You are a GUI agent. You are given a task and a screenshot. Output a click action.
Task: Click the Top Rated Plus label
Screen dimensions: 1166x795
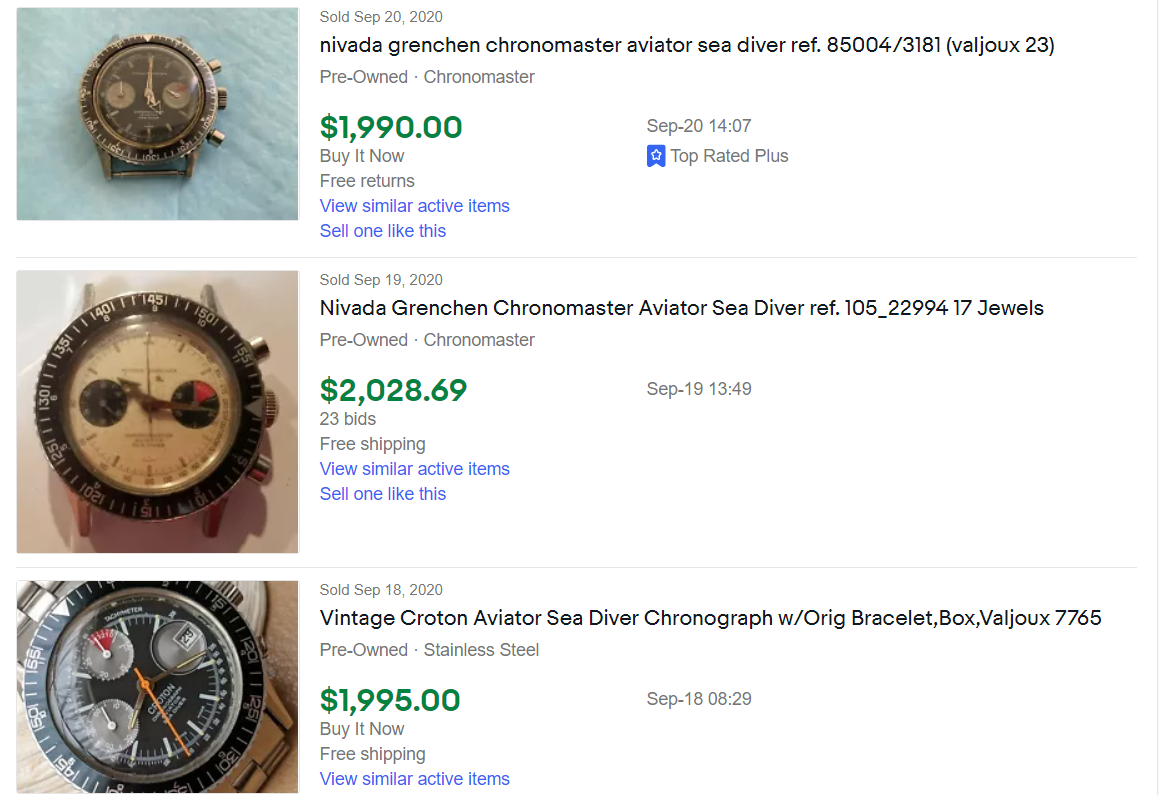(x=729, y=156)
